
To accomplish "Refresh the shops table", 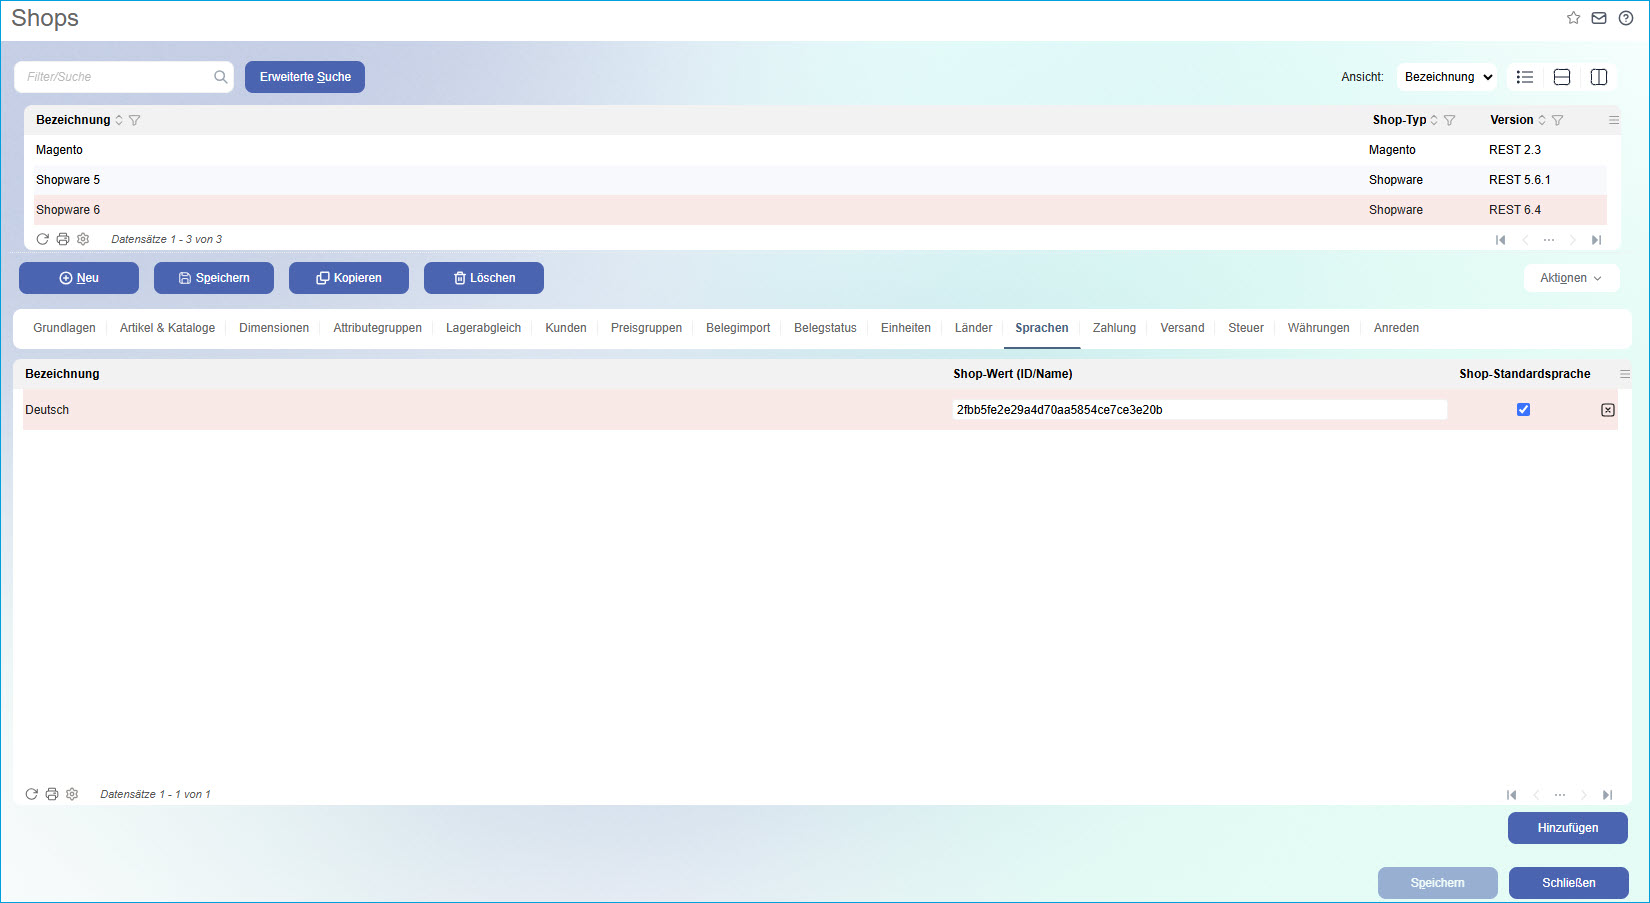I will [x=42, y=239].
